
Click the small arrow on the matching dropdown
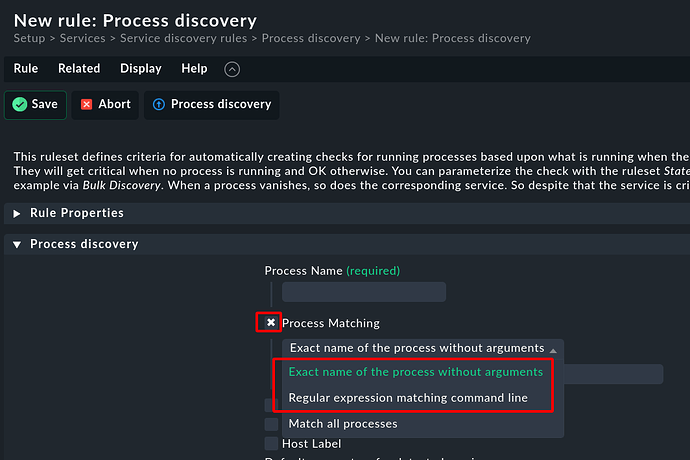(553, 351)
